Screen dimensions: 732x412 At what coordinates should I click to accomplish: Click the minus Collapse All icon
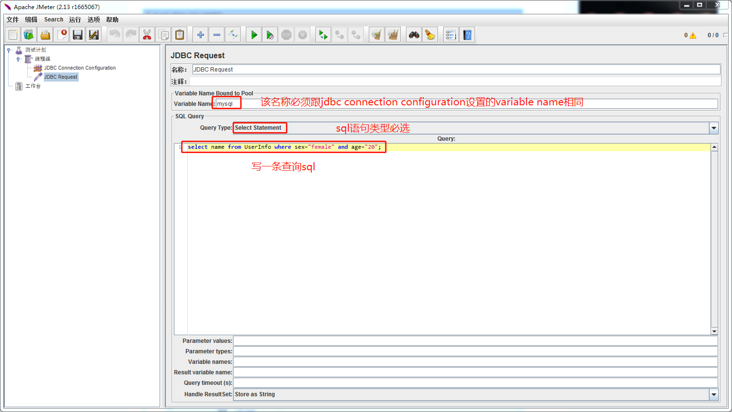(216, 35)
